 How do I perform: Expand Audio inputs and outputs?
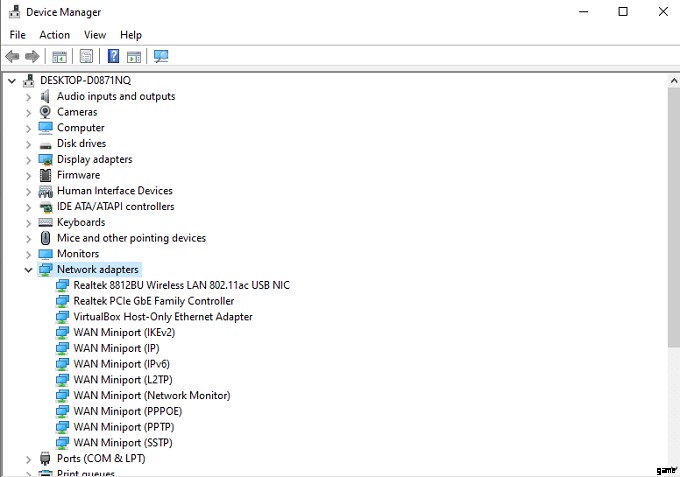click(x=28, y=97)
